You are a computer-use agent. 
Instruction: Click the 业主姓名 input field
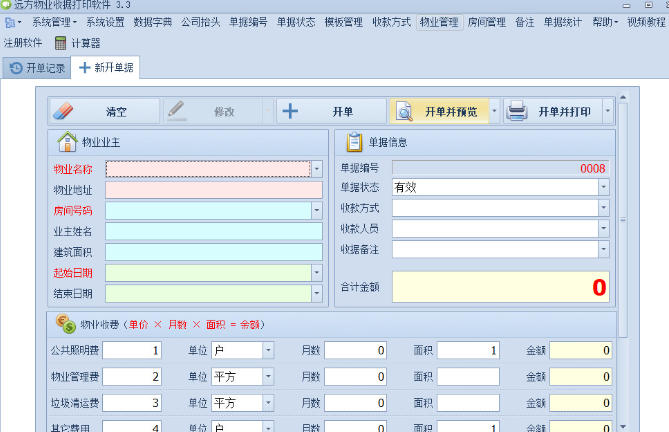(214, 231)
